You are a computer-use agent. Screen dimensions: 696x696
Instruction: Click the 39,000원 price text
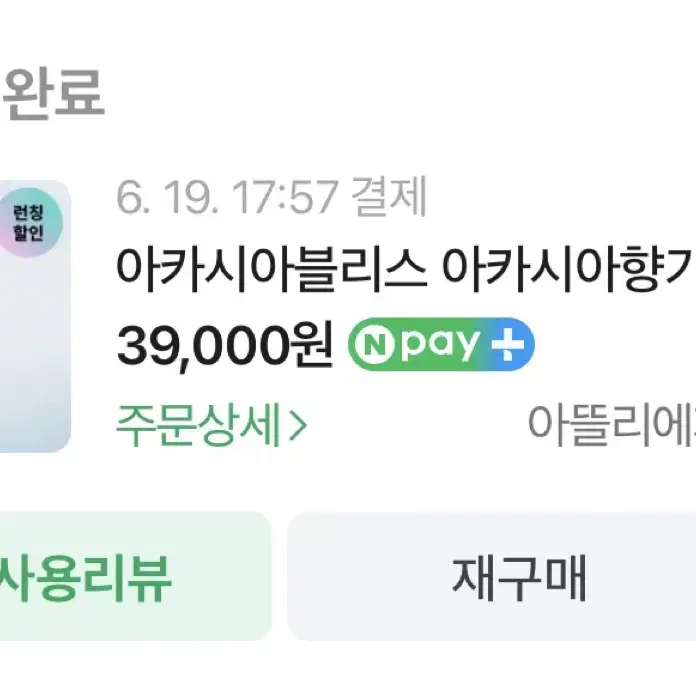pyautogui.click(x=225, y=346)
